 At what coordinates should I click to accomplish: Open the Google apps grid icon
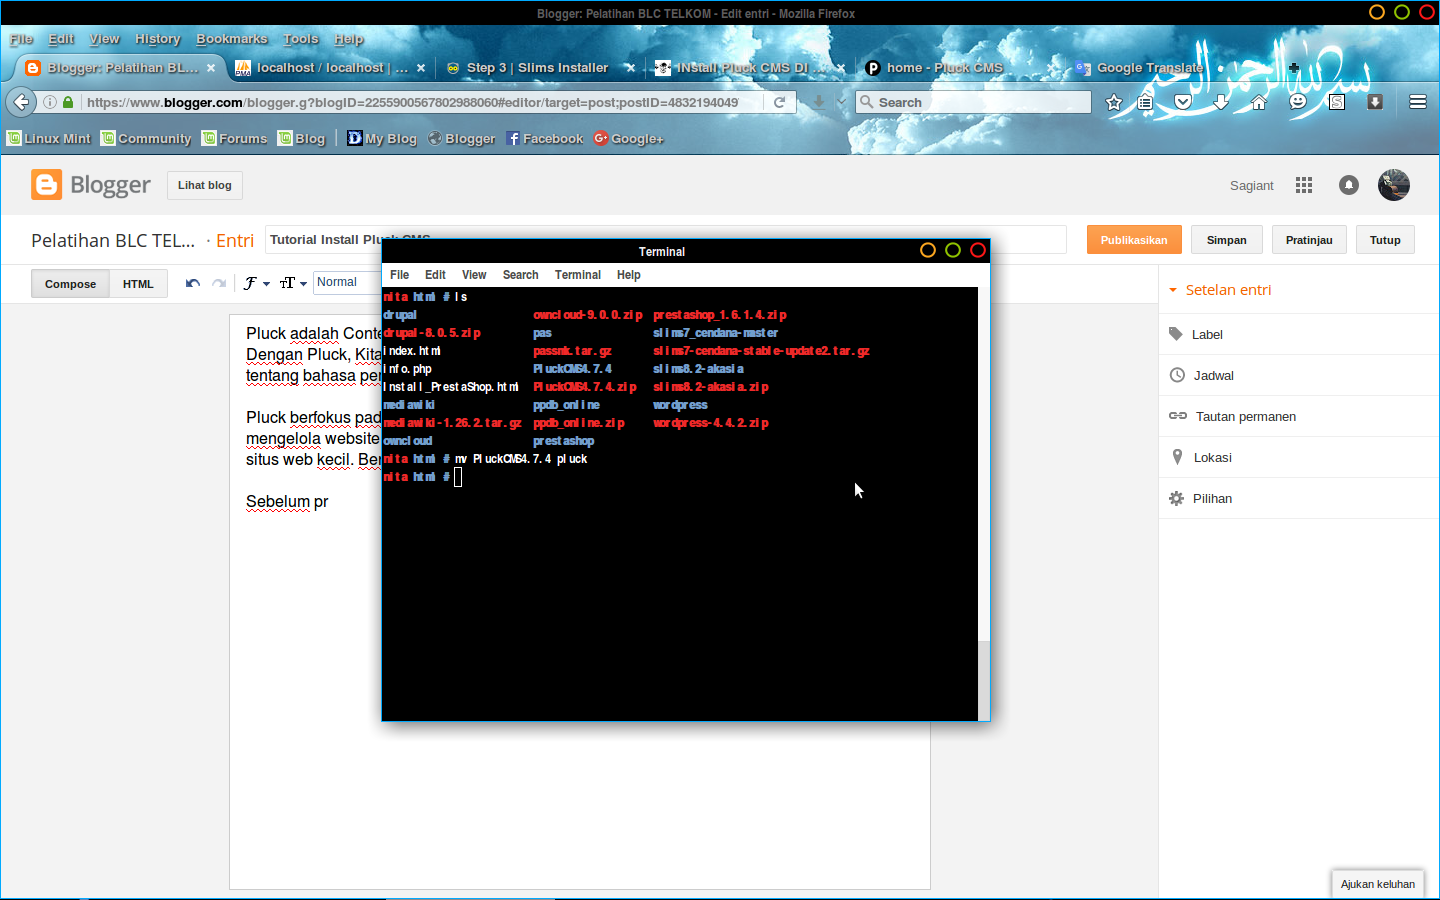point(1304,185)
